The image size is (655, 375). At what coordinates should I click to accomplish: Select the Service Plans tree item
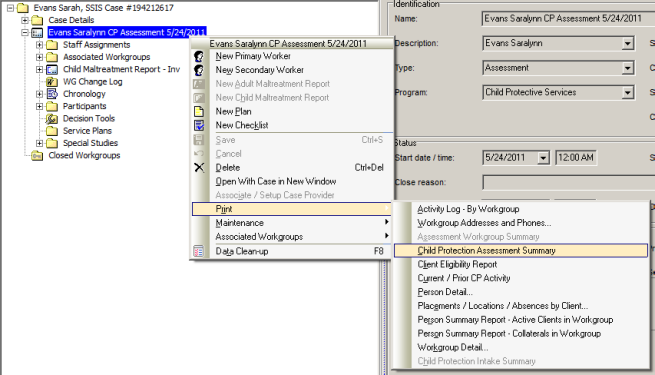tap(87, 131)
